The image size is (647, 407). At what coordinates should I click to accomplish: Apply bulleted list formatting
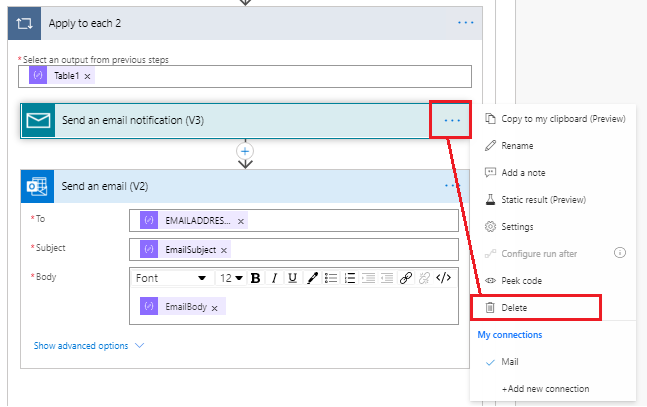pos(331,278)
